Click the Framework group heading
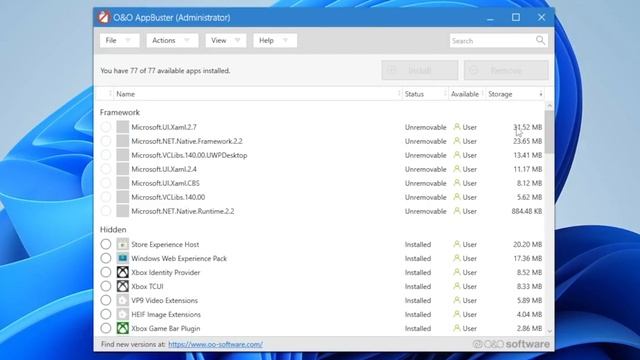The width and height of the screenshot is (640, 360). coord(120,112)
